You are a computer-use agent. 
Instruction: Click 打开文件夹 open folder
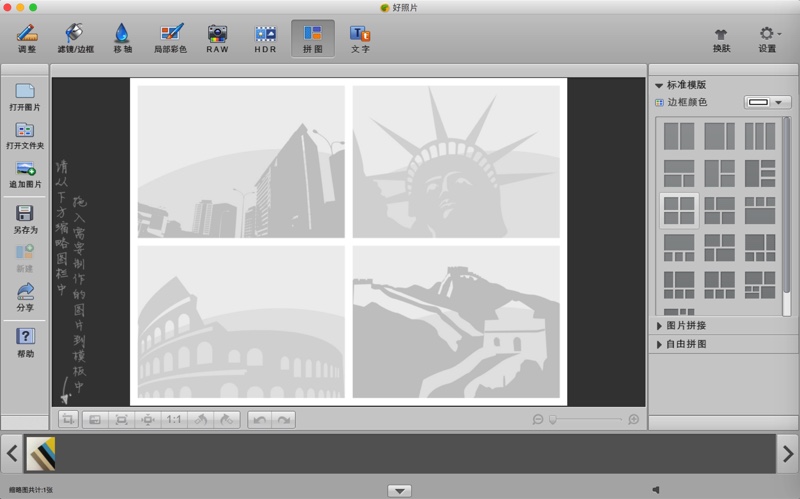coord(24,136)
